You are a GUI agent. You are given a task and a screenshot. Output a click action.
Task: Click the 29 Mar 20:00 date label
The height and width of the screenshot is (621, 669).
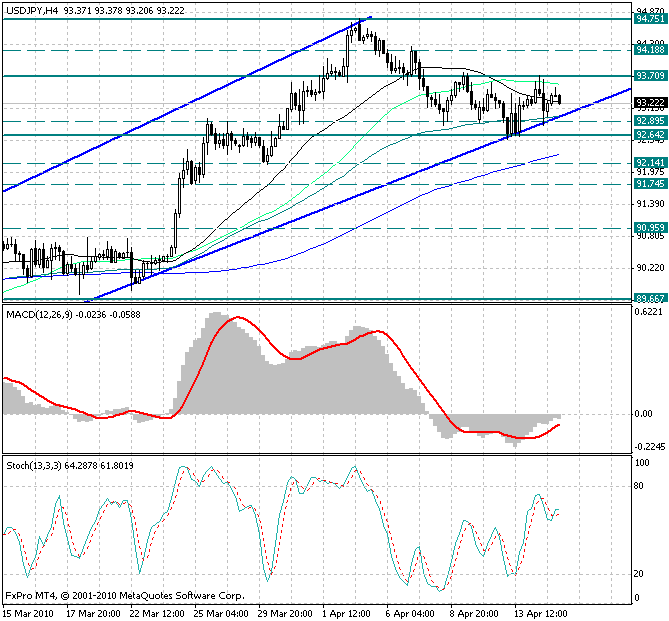pyautogui.click(x=285, y=614)
